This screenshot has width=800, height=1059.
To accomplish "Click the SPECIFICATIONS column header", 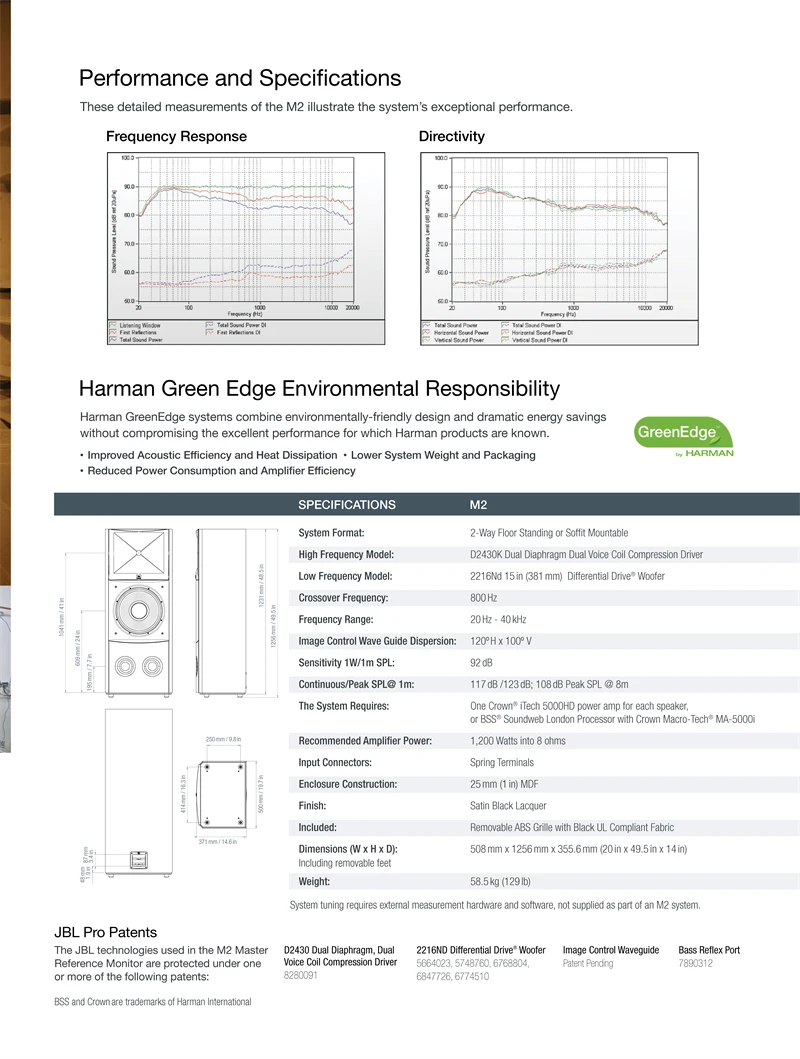I will [x=347, y=505].
